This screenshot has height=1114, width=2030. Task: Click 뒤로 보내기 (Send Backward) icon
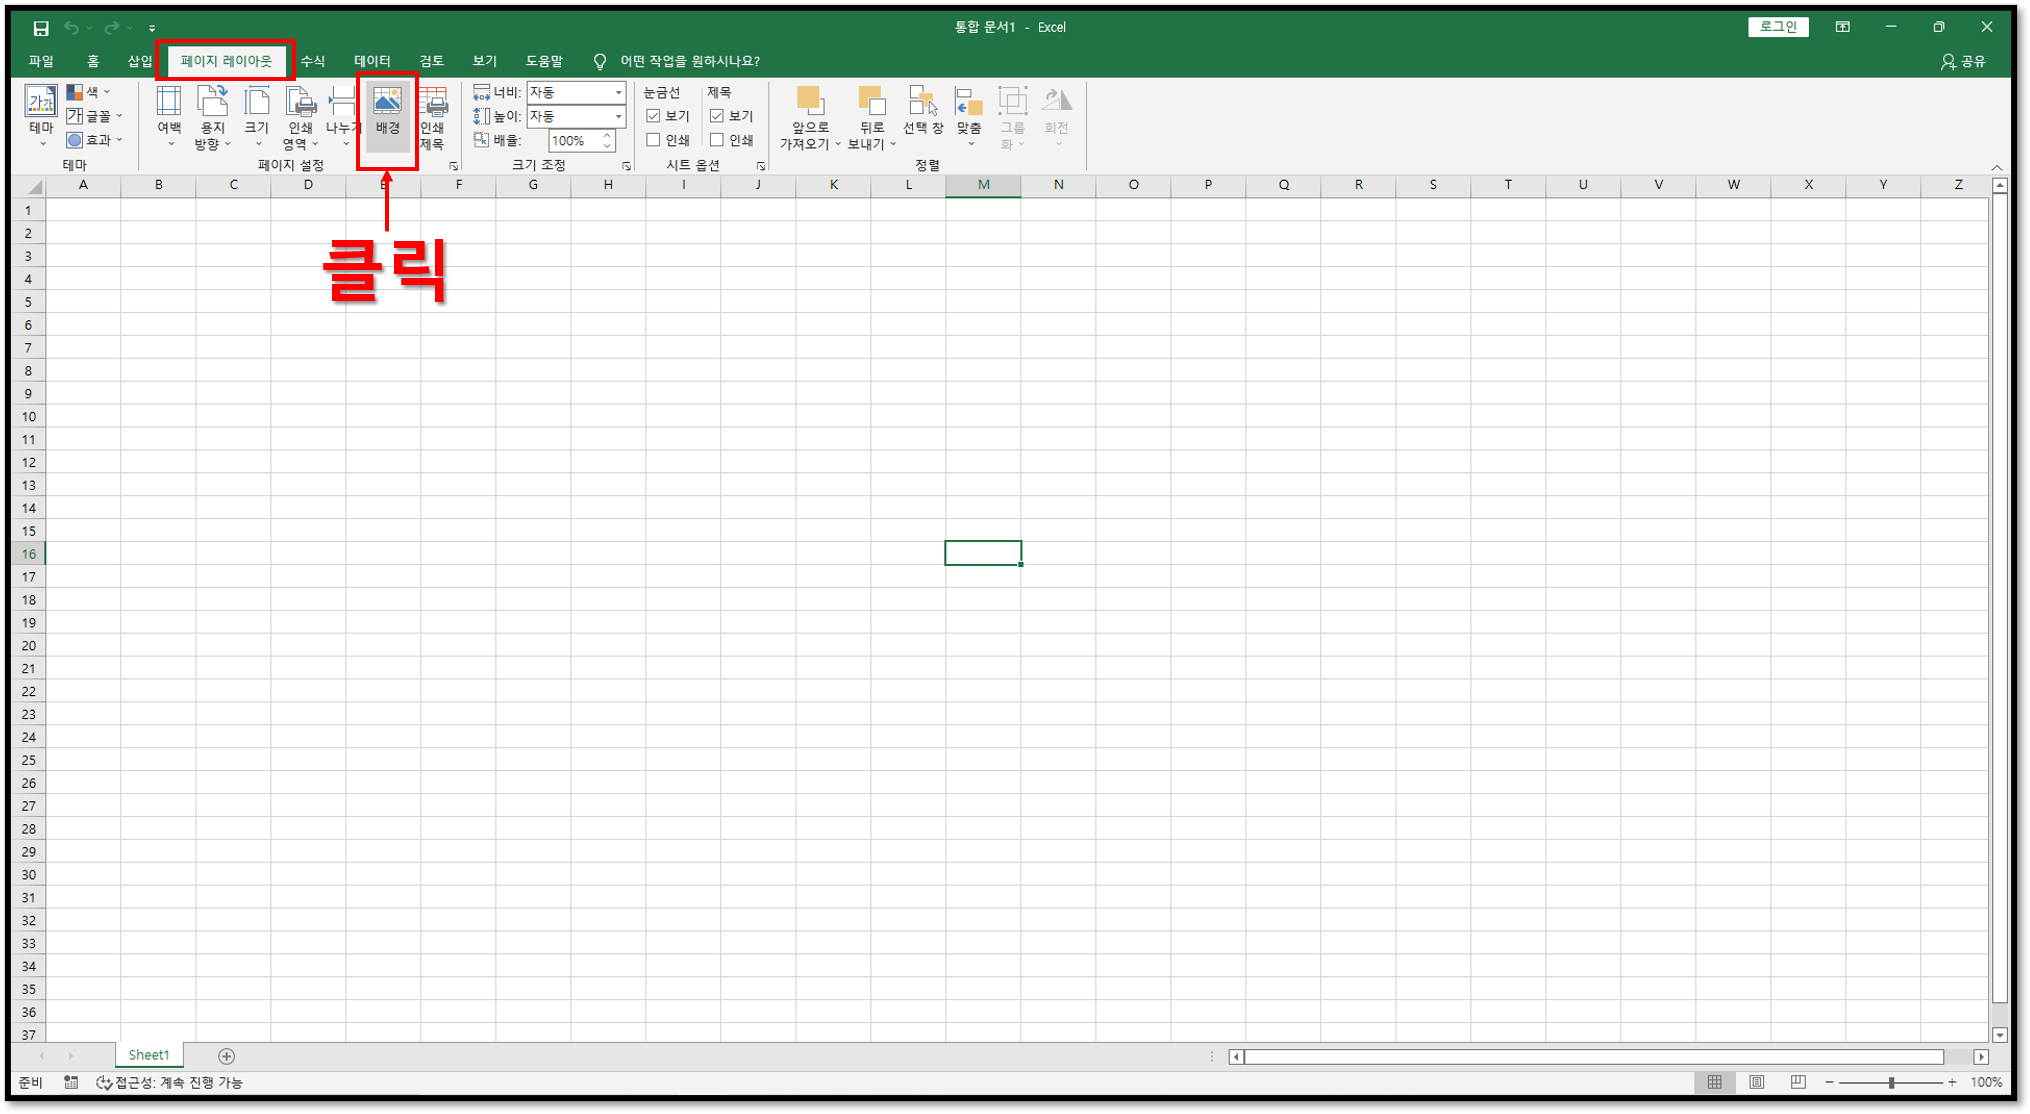(872, 101)
